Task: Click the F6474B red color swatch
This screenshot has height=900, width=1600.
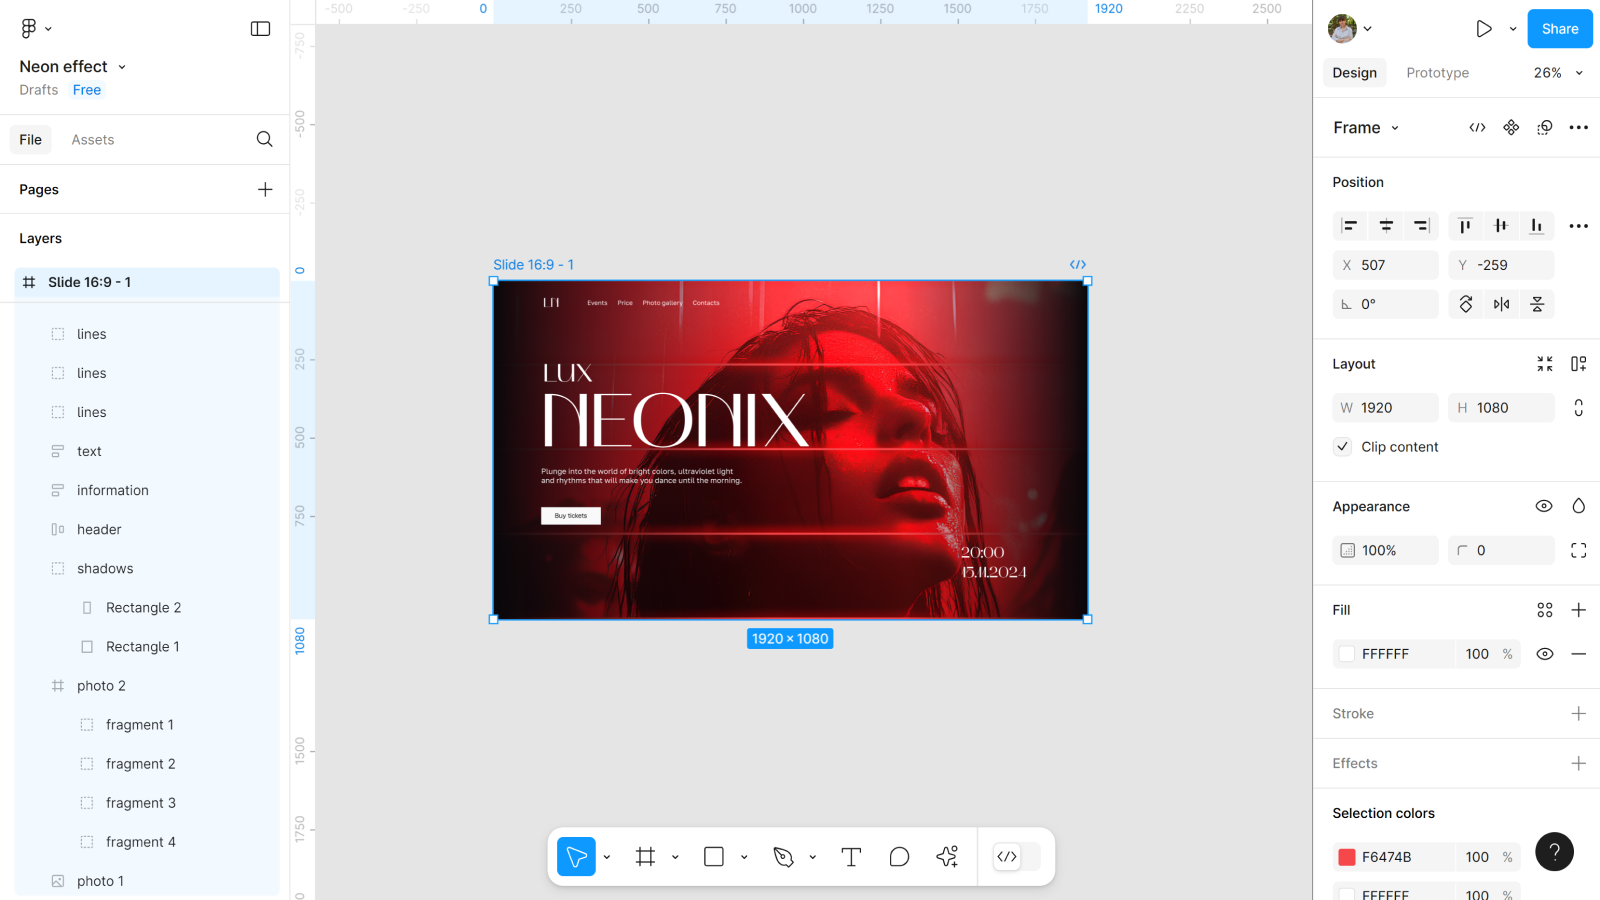Action: click(x=1347, y=857)
